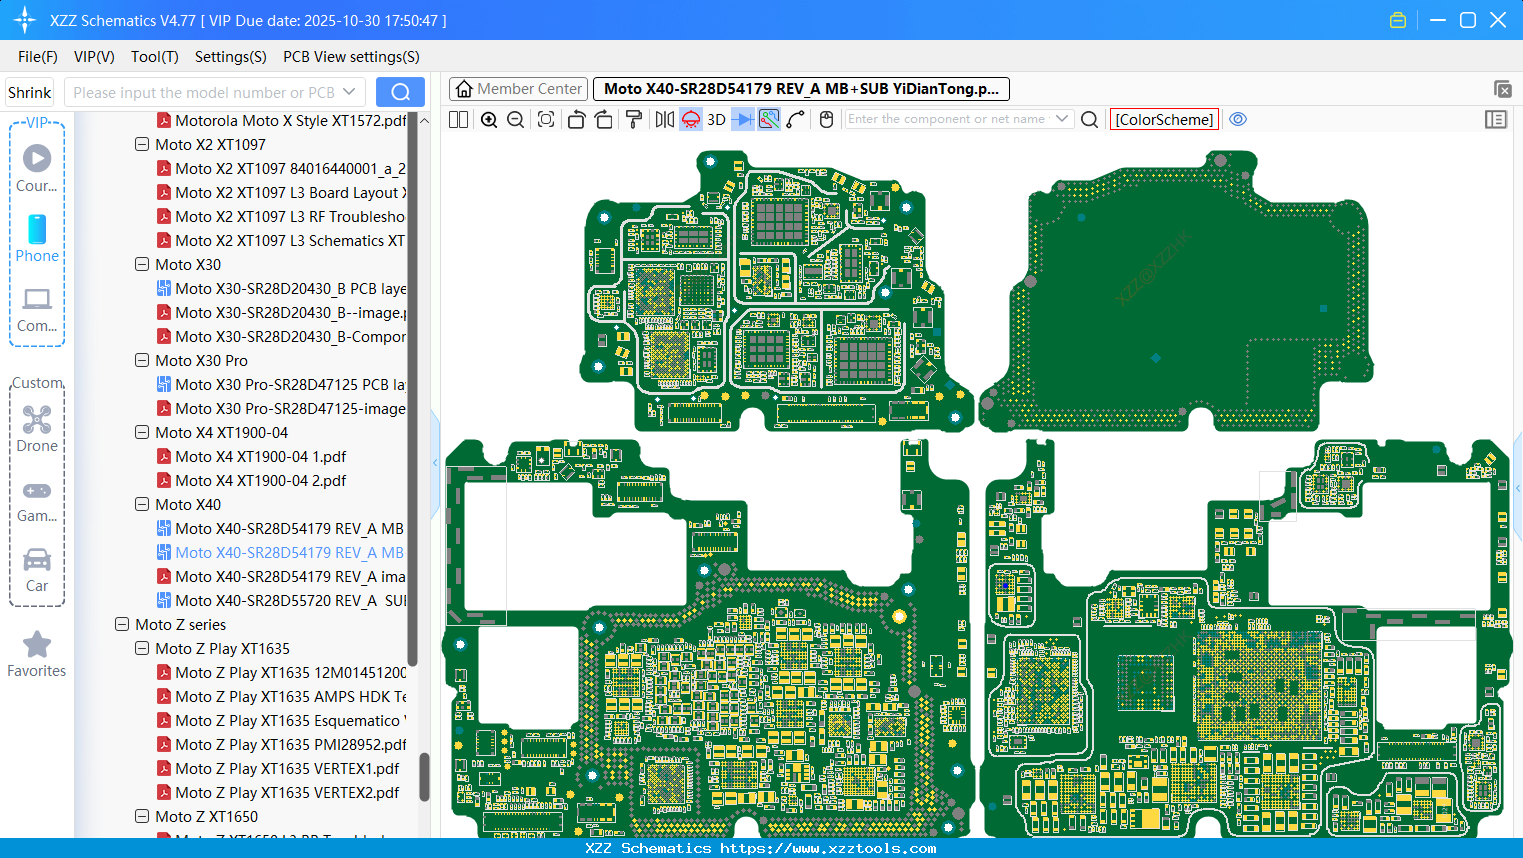Toggle the net routing highlight tool
This screenshot has width=1523, height=858.
pyautogui.click(x=769, y=119)
